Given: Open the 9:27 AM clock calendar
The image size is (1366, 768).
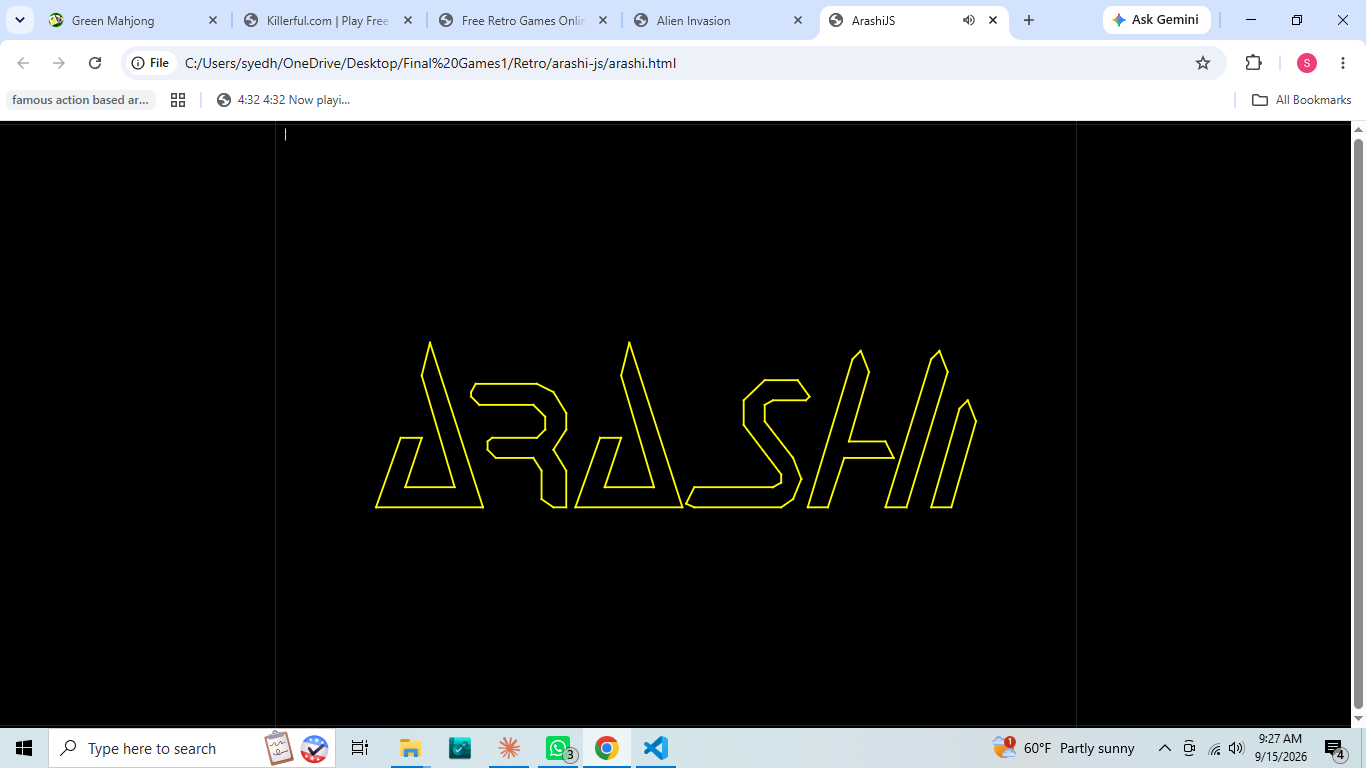Looking at the screenshot, I should click(1280, 748).
